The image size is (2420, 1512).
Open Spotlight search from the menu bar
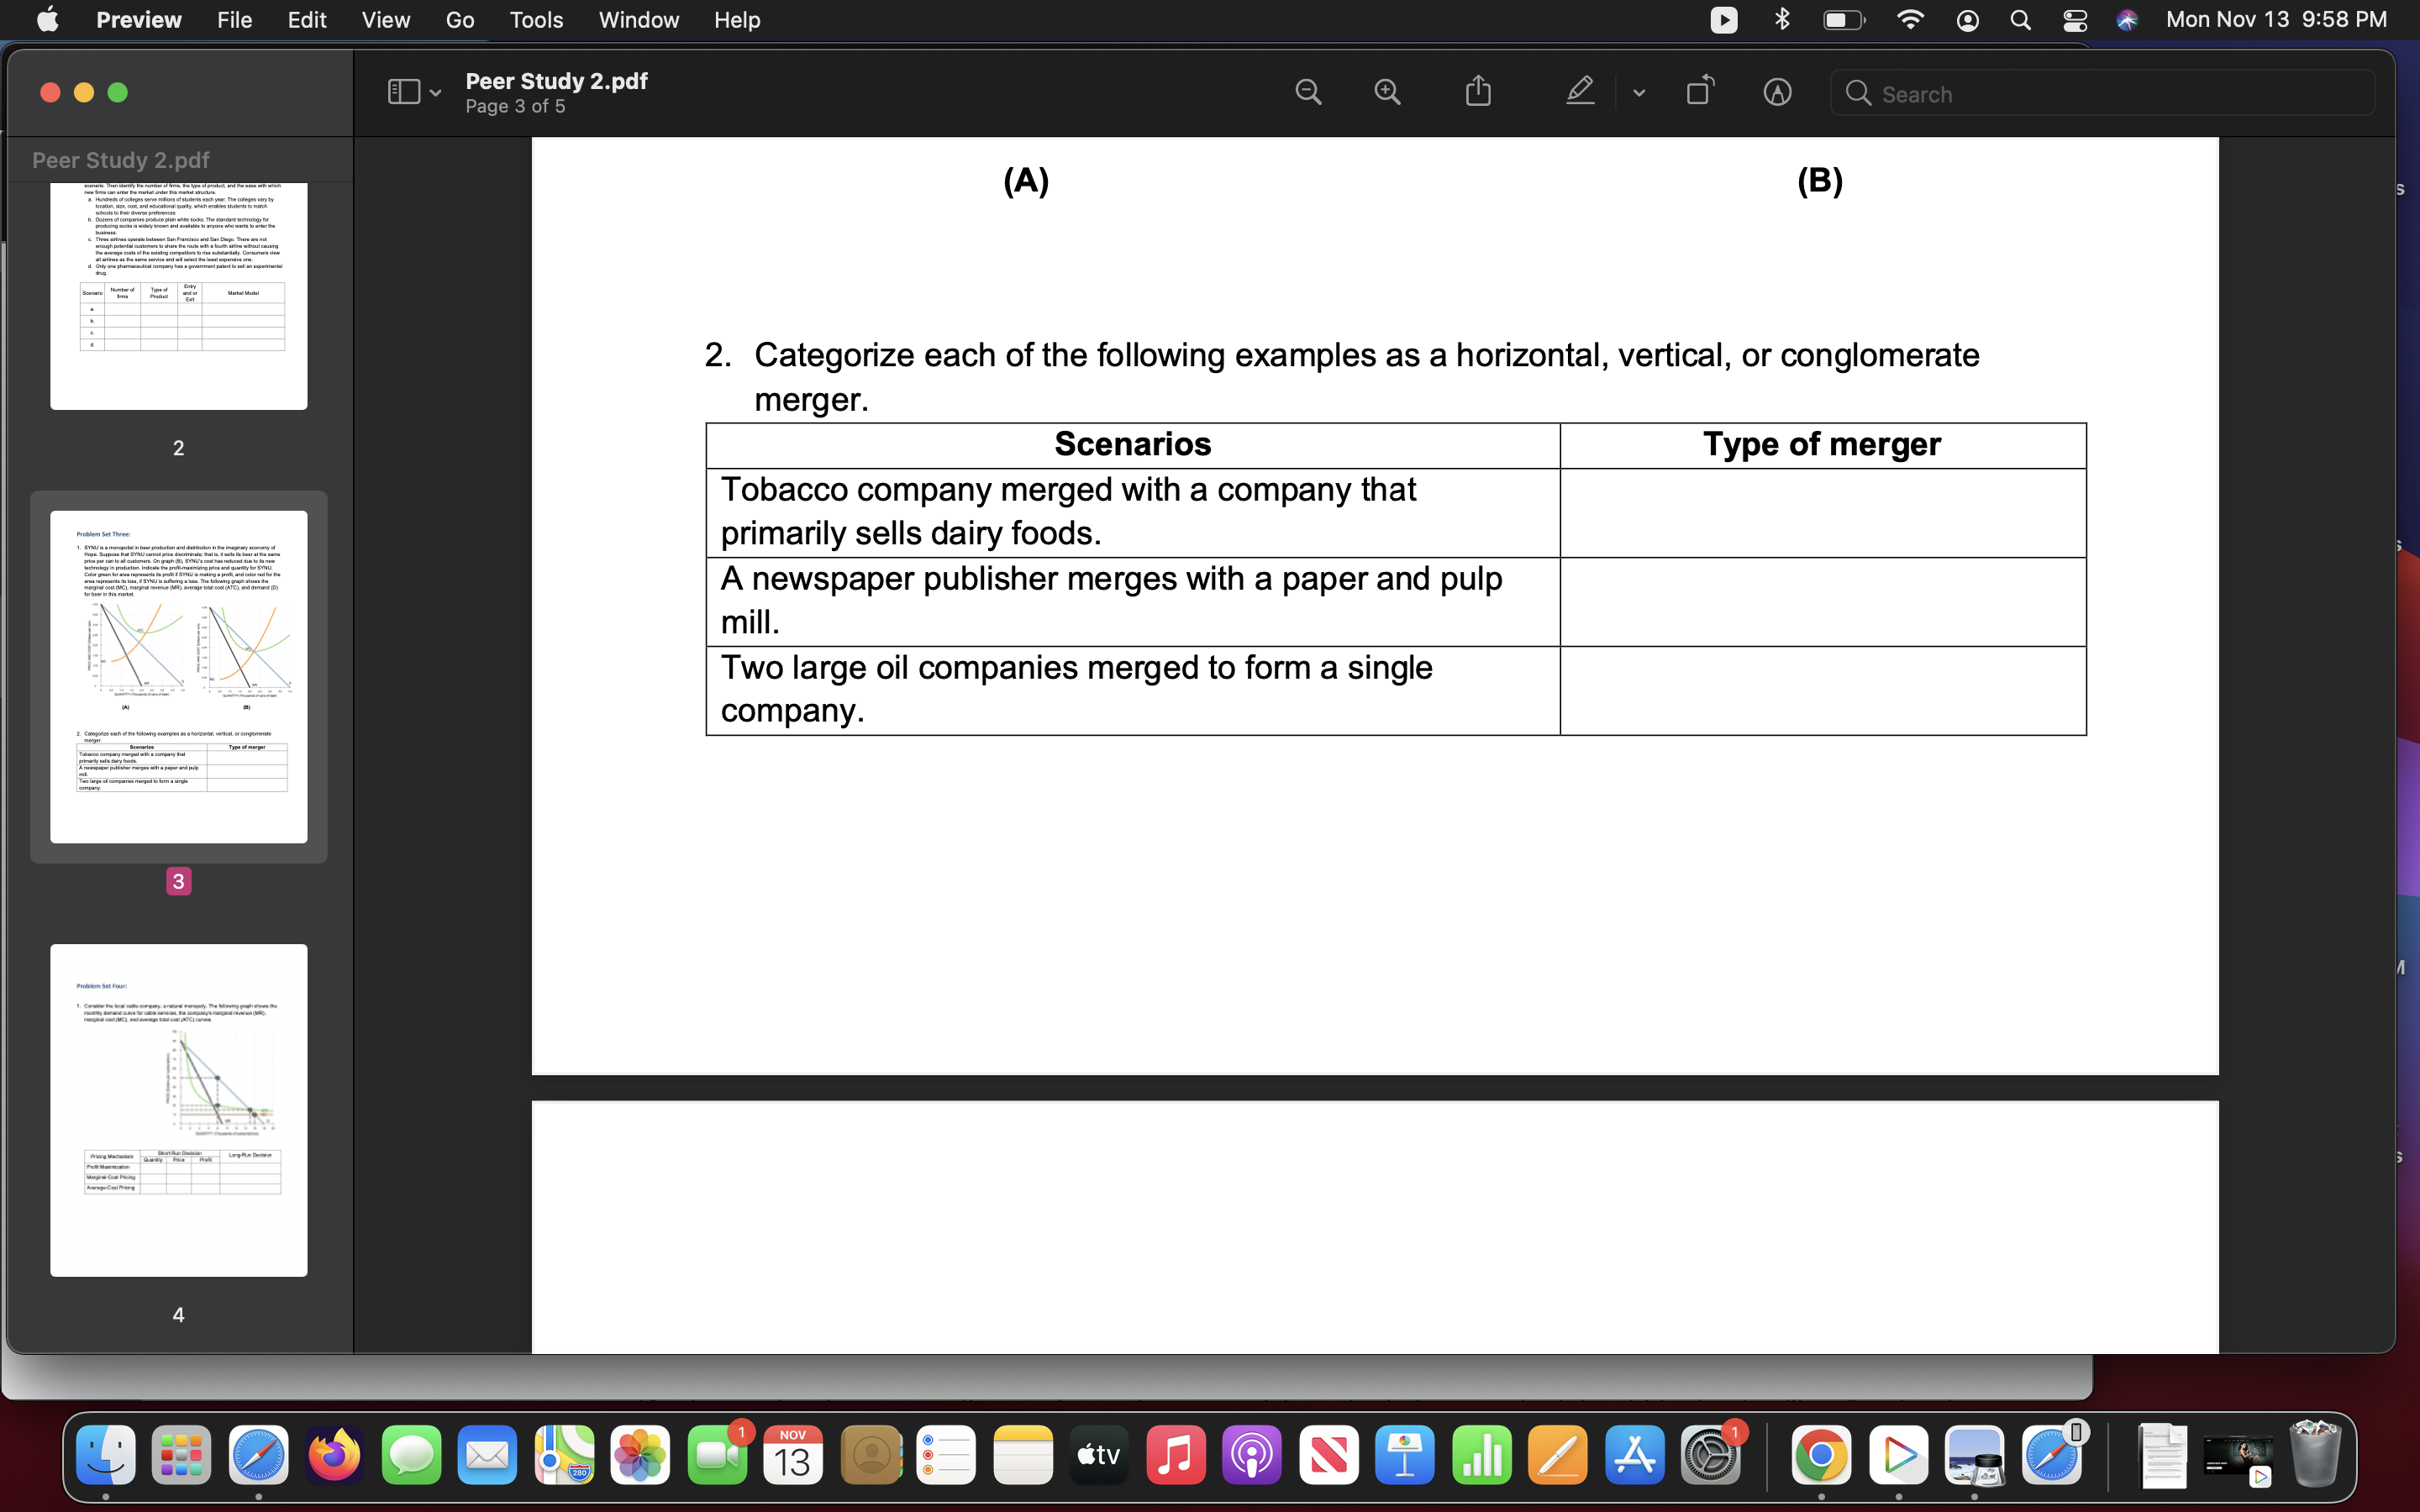2019,20
